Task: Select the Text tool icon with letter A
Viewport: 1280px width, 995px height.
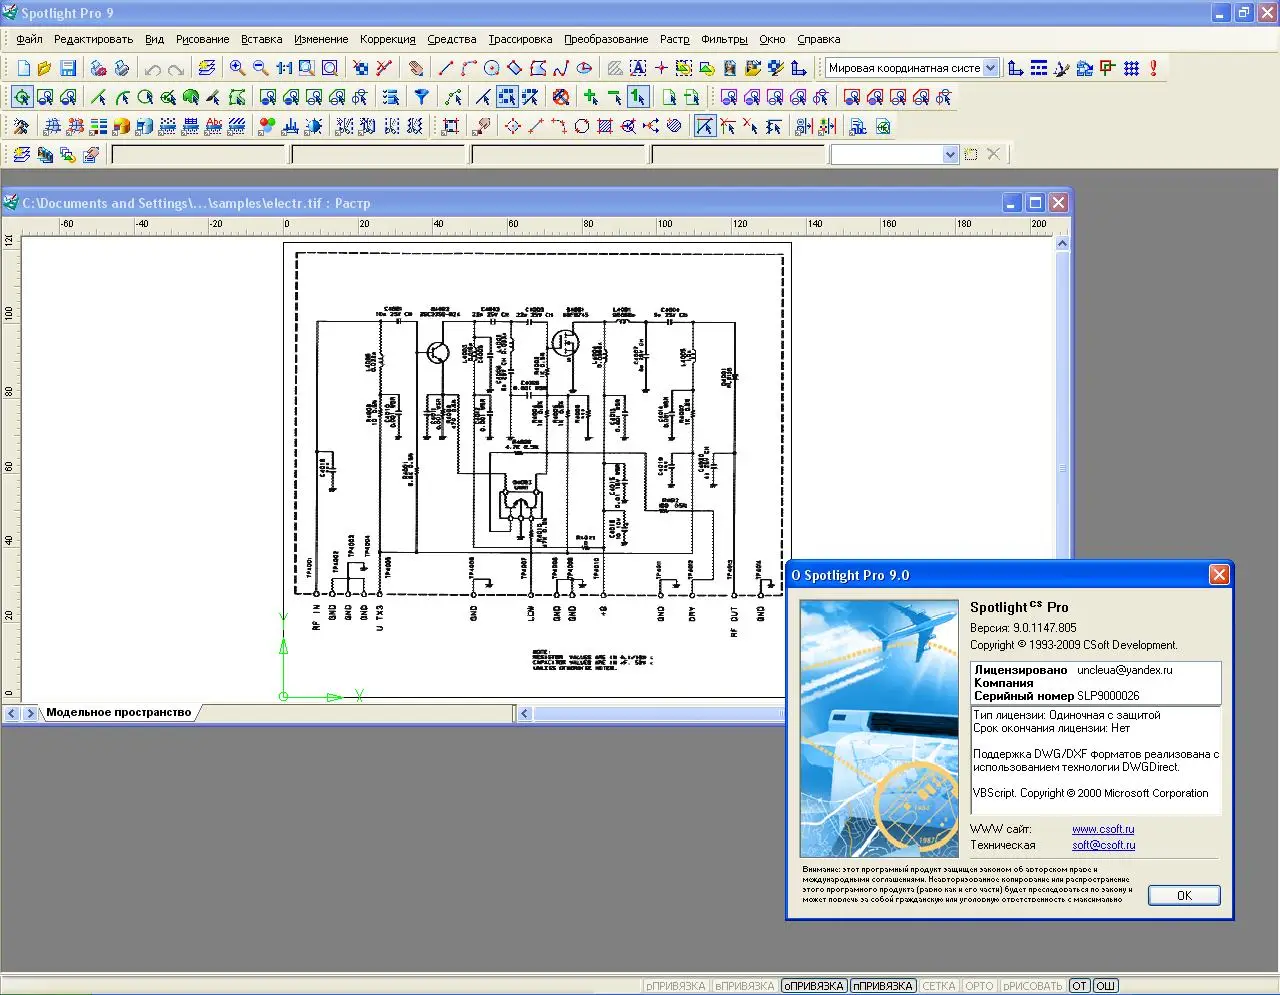Action: 638,68
